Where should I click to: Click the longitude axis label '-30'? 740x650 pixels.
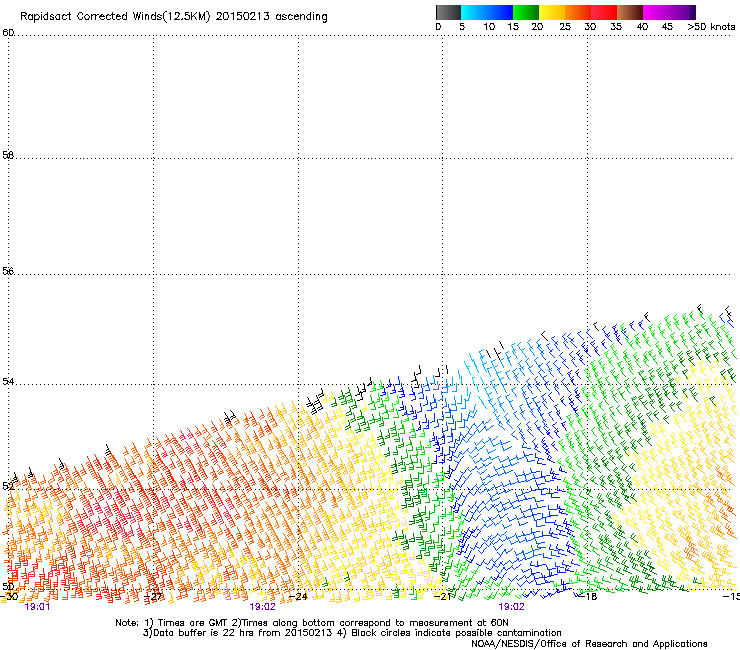click(x=9, y=597)
